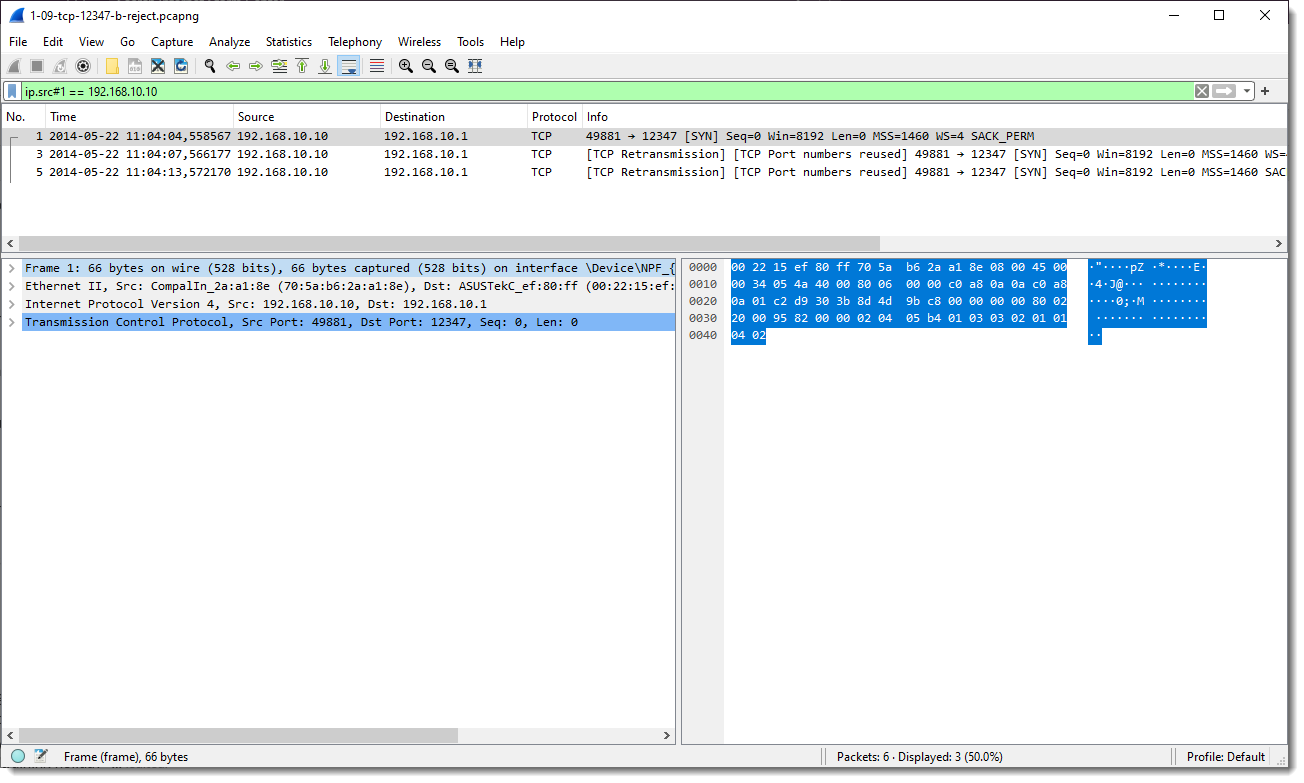Viewport: 1304px width, 783px height.
Task: Toggle auto-scroll during live capture
Action: click(x=349, y=66)
